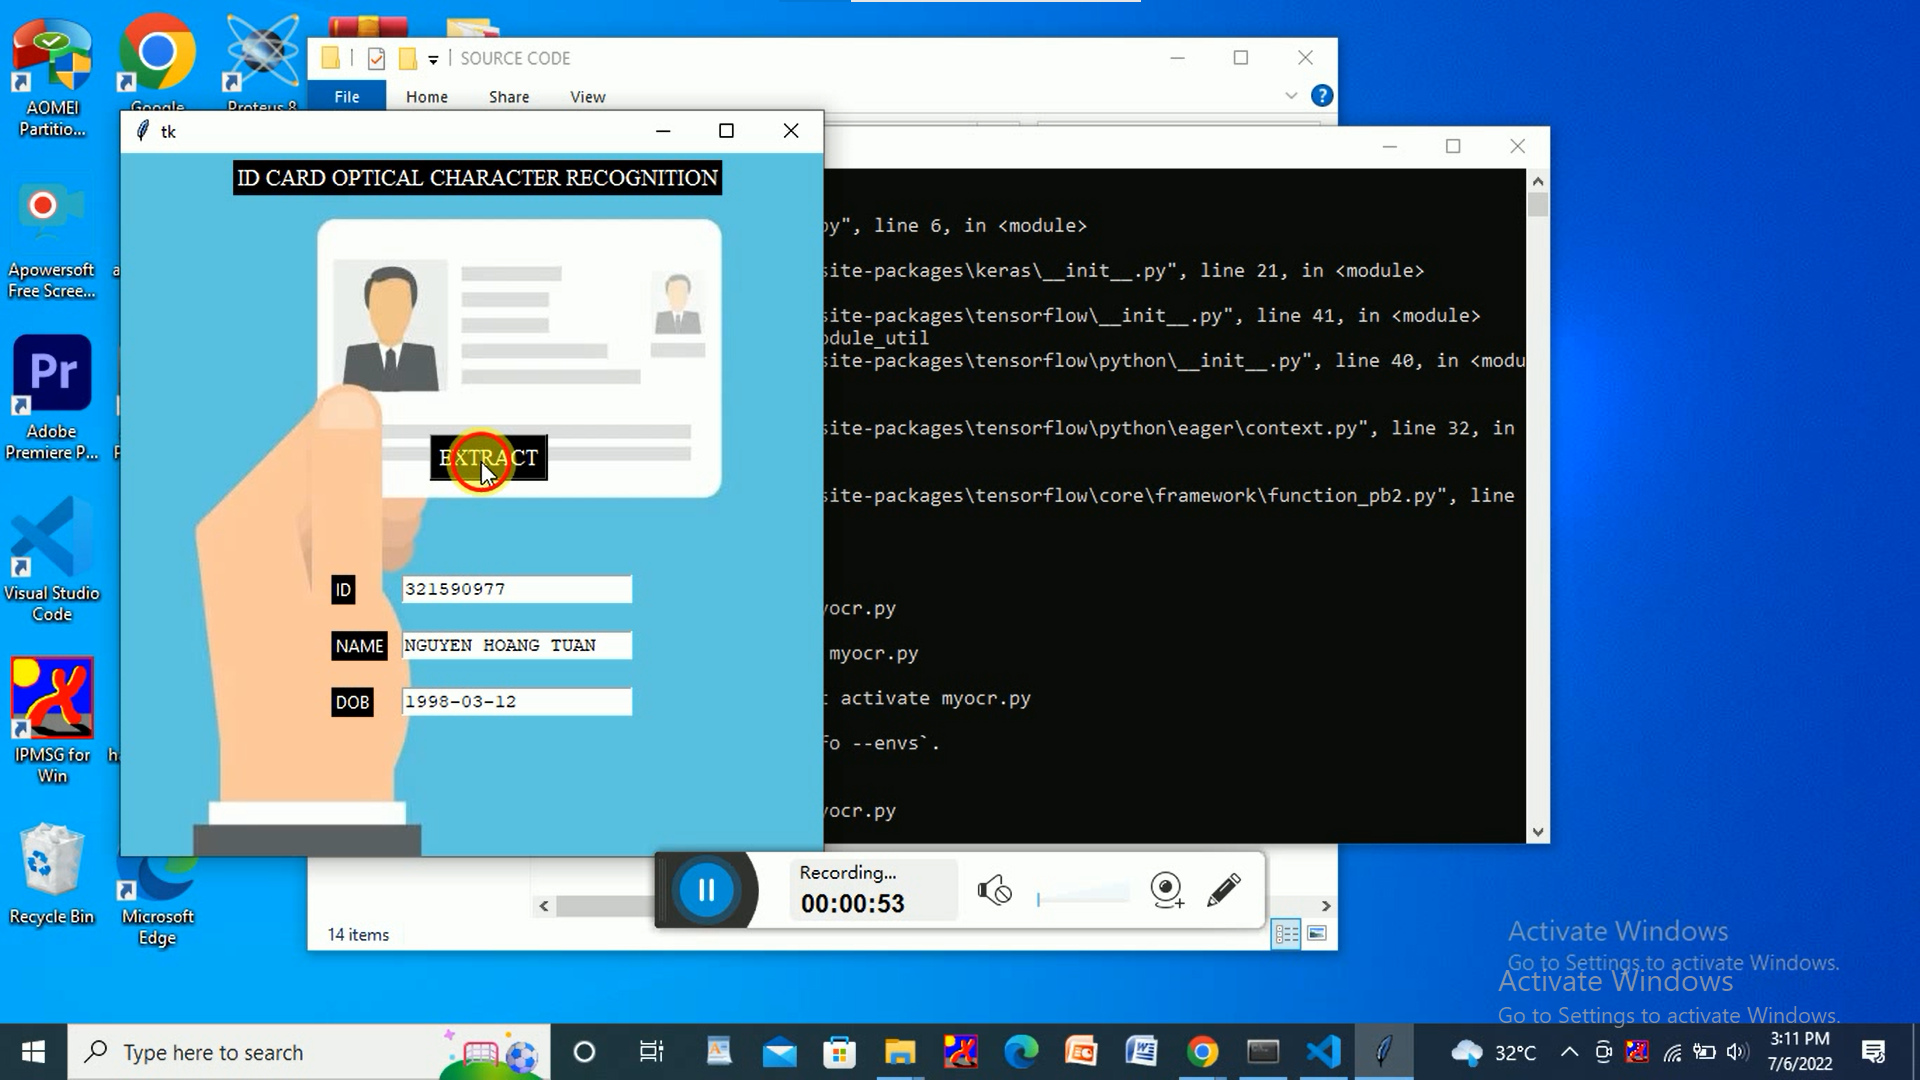
Task: Open the Quick Access toolbar dropdown
Action: pos(433,60)
